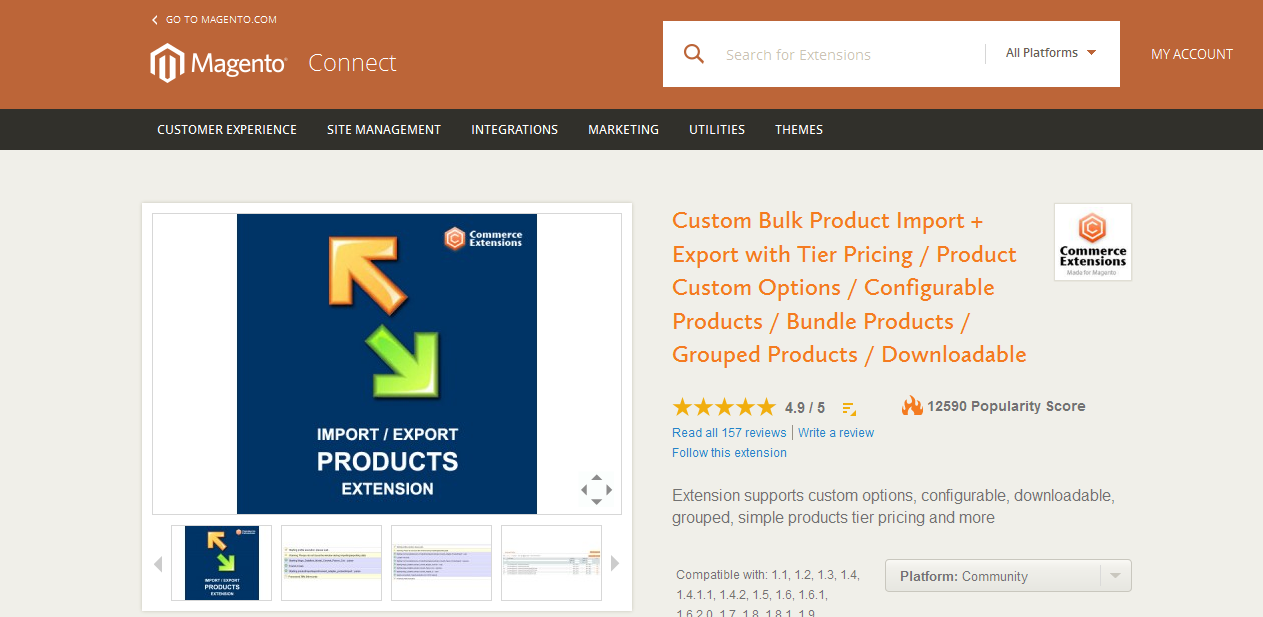Image resolution: width=1263 pixels, height=617 pixels.
Task: Click the main Import / Export Products image
Action: point(387,364)
